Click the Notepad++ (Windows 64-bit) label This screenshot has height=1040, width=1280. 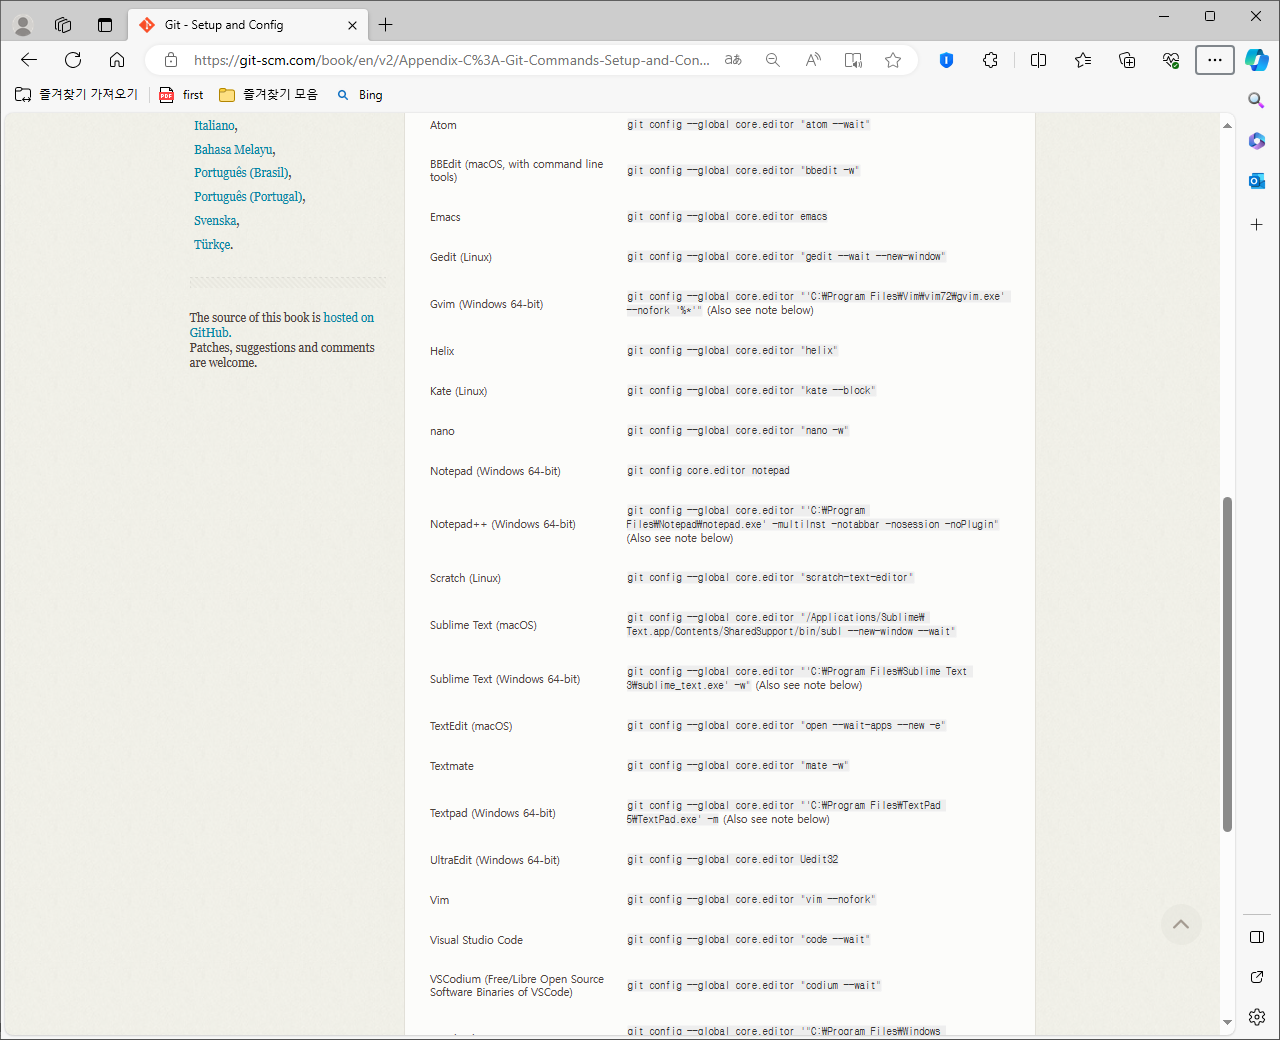(502, 524)
